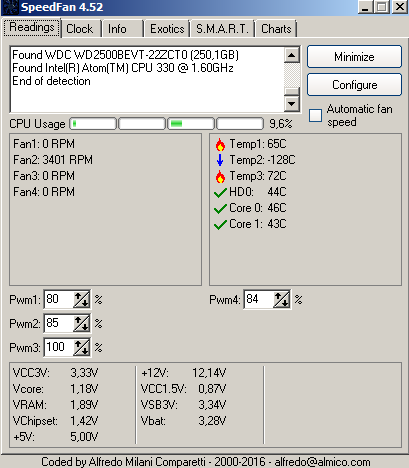Click the VCC3V 3,33V voltage value
This screenshot has width=409, height=468.
[x=84, y=373]
